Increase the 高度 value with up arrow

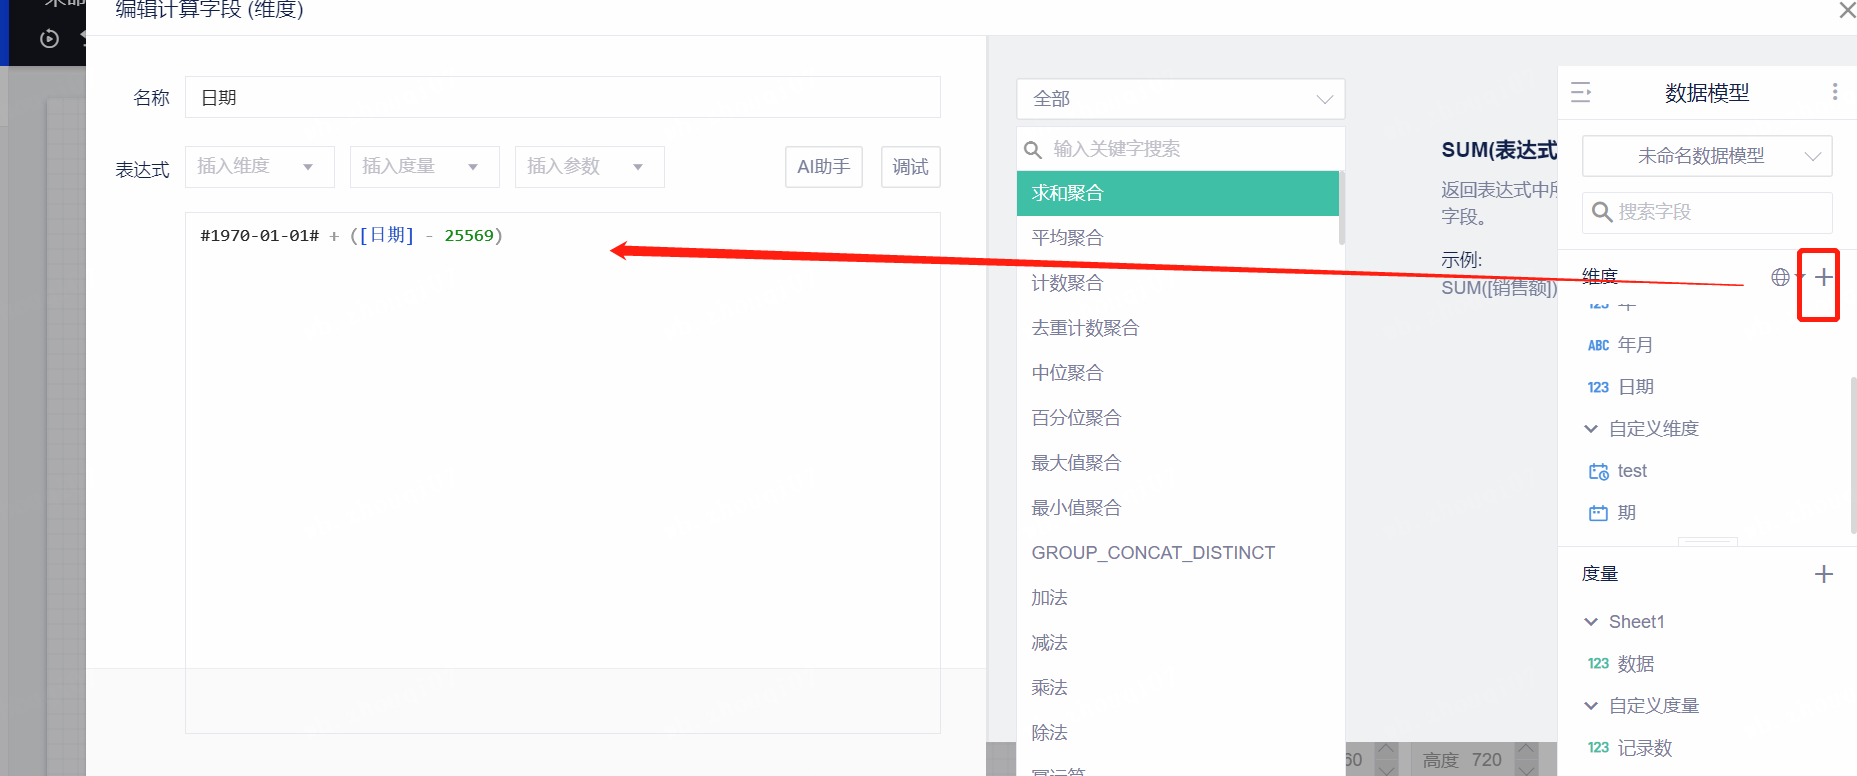click(1526, 750)
